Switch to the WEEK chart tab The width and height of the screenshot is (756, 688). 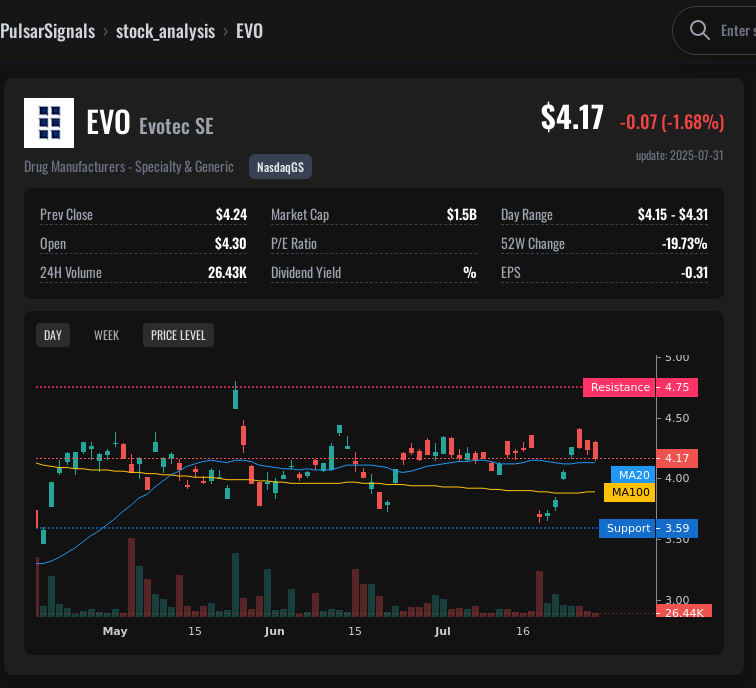pos(106,335)
